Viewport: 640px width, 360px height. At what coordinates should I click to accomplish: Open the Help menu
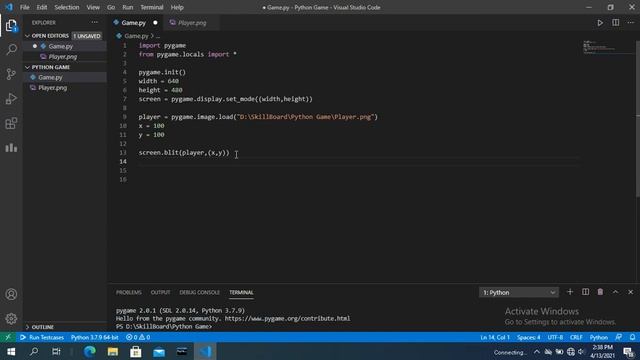tap(177, 7)
